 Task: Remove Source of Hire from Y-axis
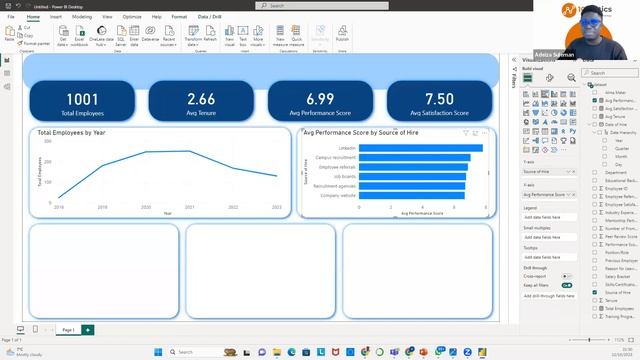[x=573, y=172]
